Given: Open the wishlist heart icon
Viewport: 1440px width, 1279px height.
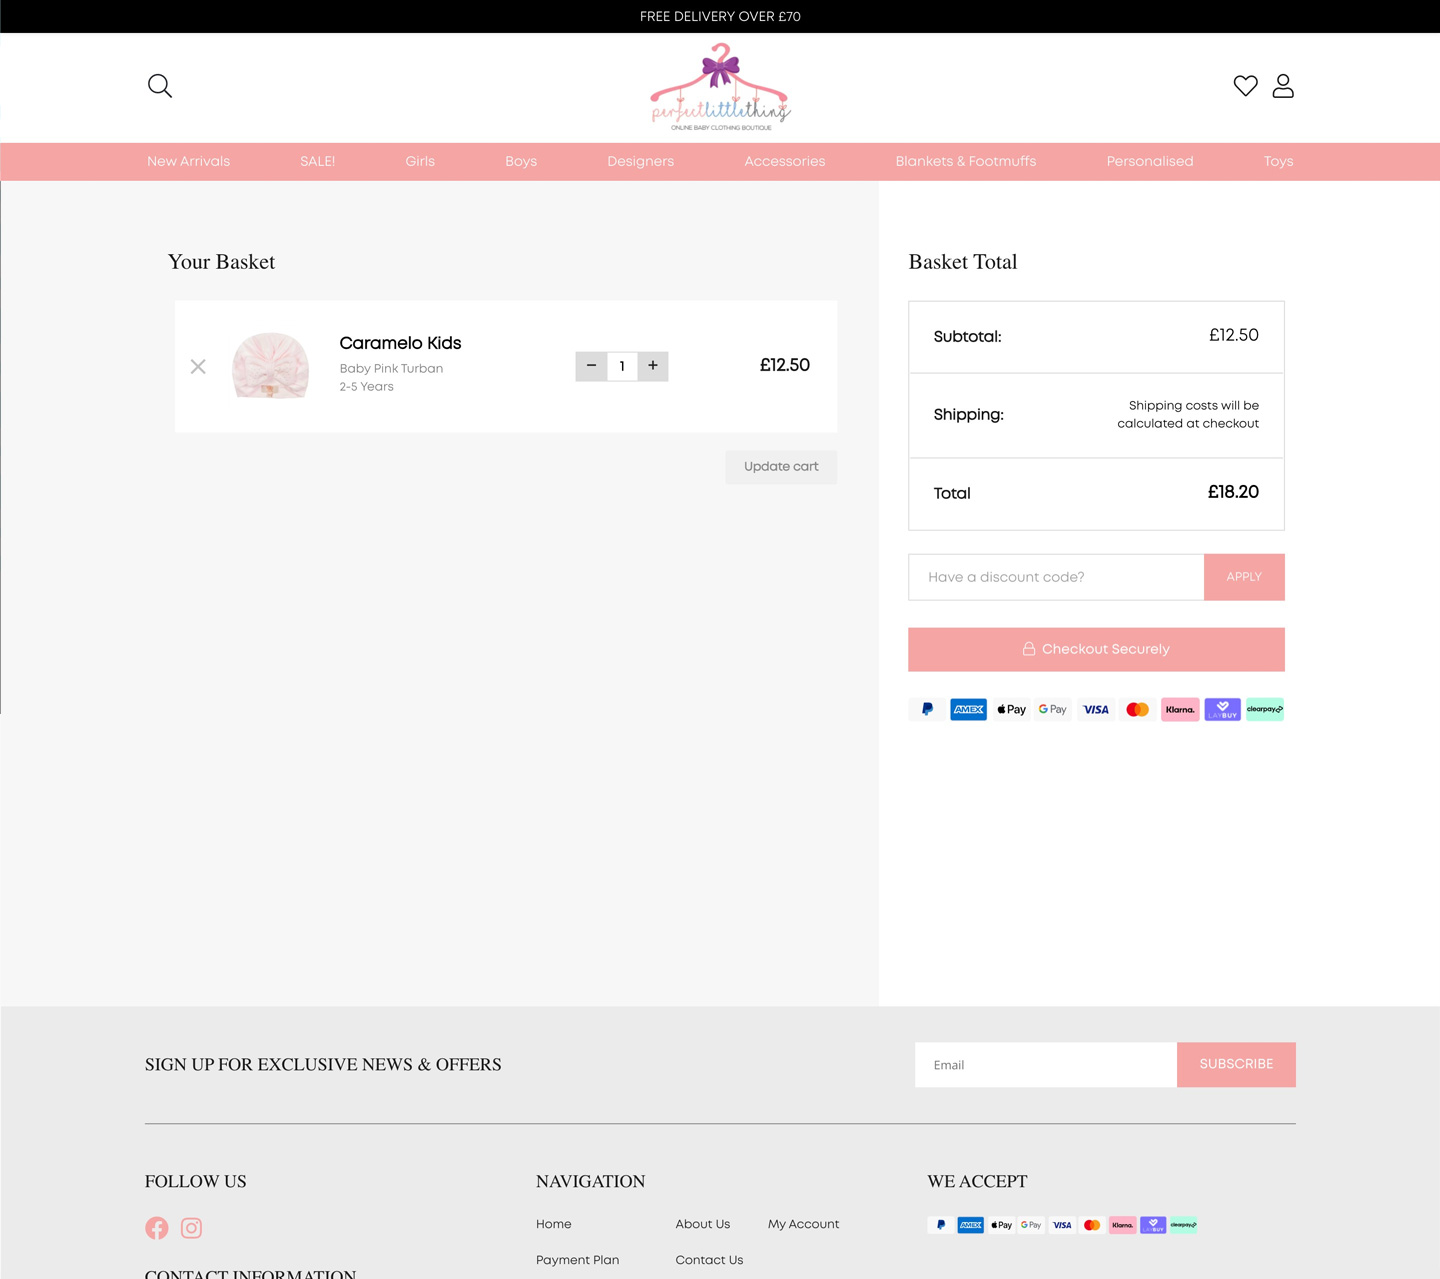Looking at the screenshot, I should click(1245, 86).
